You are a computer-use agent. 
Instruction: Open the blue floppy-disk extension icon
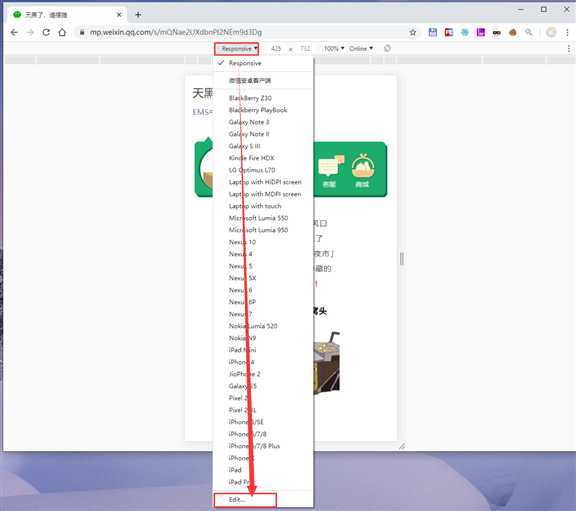click(x=433, y=32)
